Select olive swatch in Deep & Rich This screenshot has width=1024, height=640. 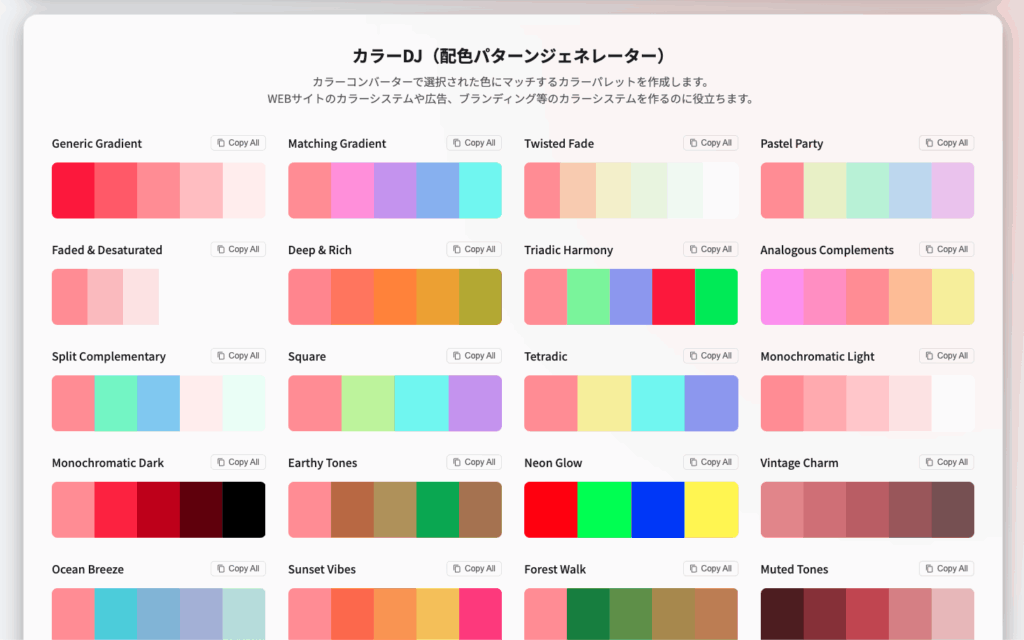click(x=481, y=296)
